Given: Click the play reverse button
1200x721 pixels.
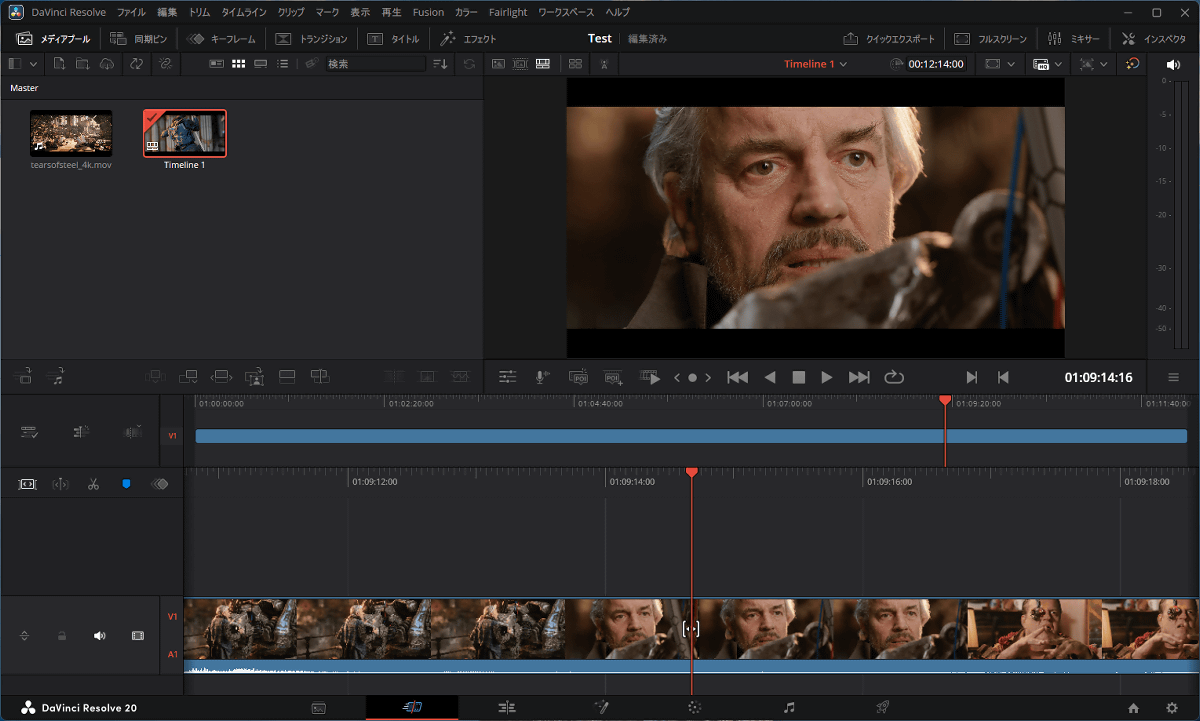Looking at the screenshot, I should coord(770,377).
